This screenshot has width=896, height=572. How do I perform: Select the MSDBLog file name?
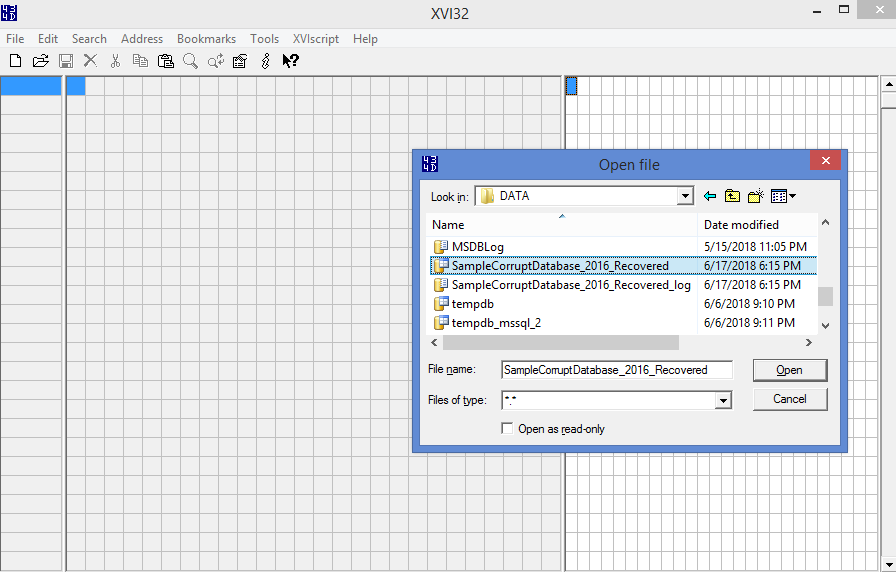(478, 247)
